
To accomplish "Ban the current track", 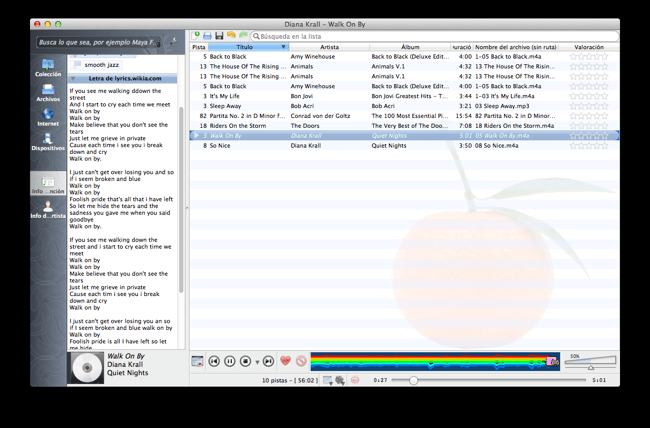I will coord(300,361).
